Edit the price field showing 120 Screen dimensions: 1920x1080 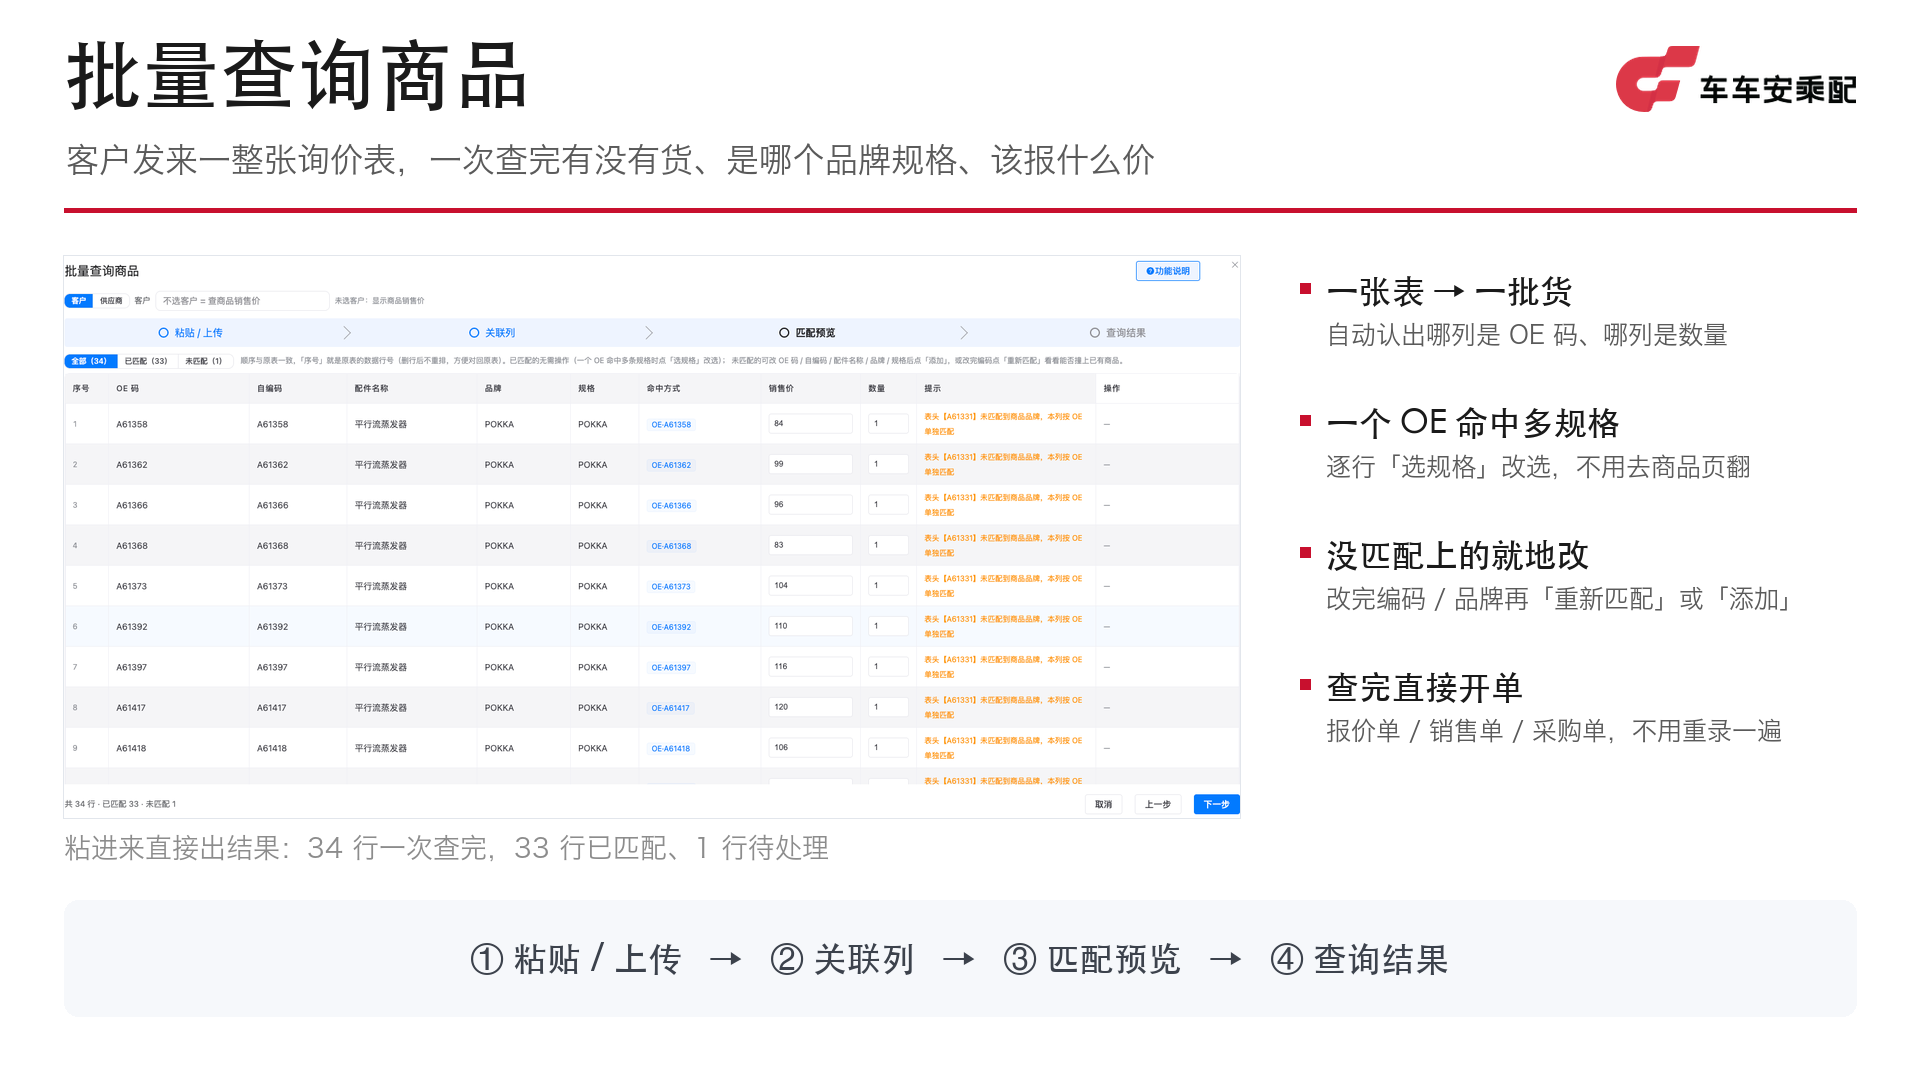tap(810, 707)
